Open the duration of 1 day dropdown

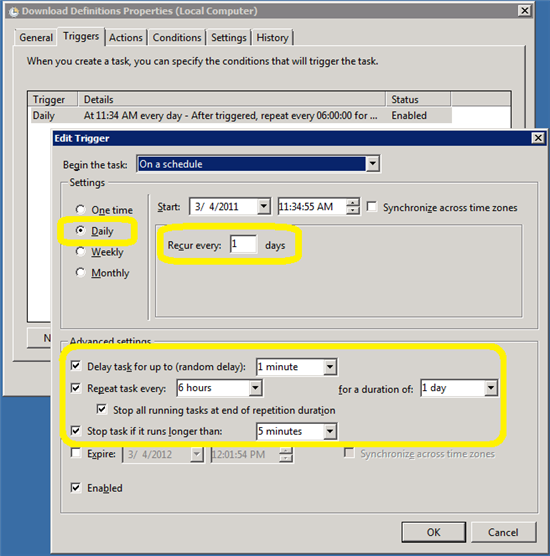point(491,388)
